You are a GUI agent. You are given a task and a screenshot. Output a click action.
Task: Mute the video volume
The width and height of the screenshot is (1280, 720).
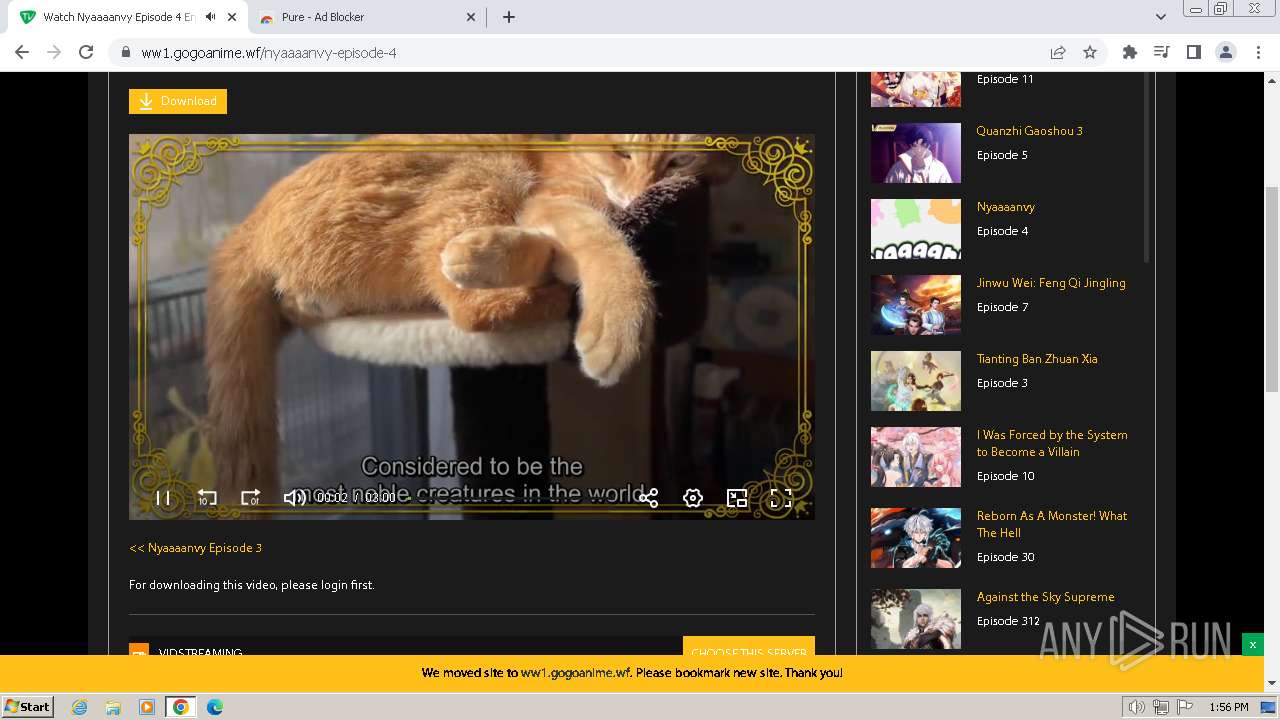pyautogui.click(x=295, y=498)
